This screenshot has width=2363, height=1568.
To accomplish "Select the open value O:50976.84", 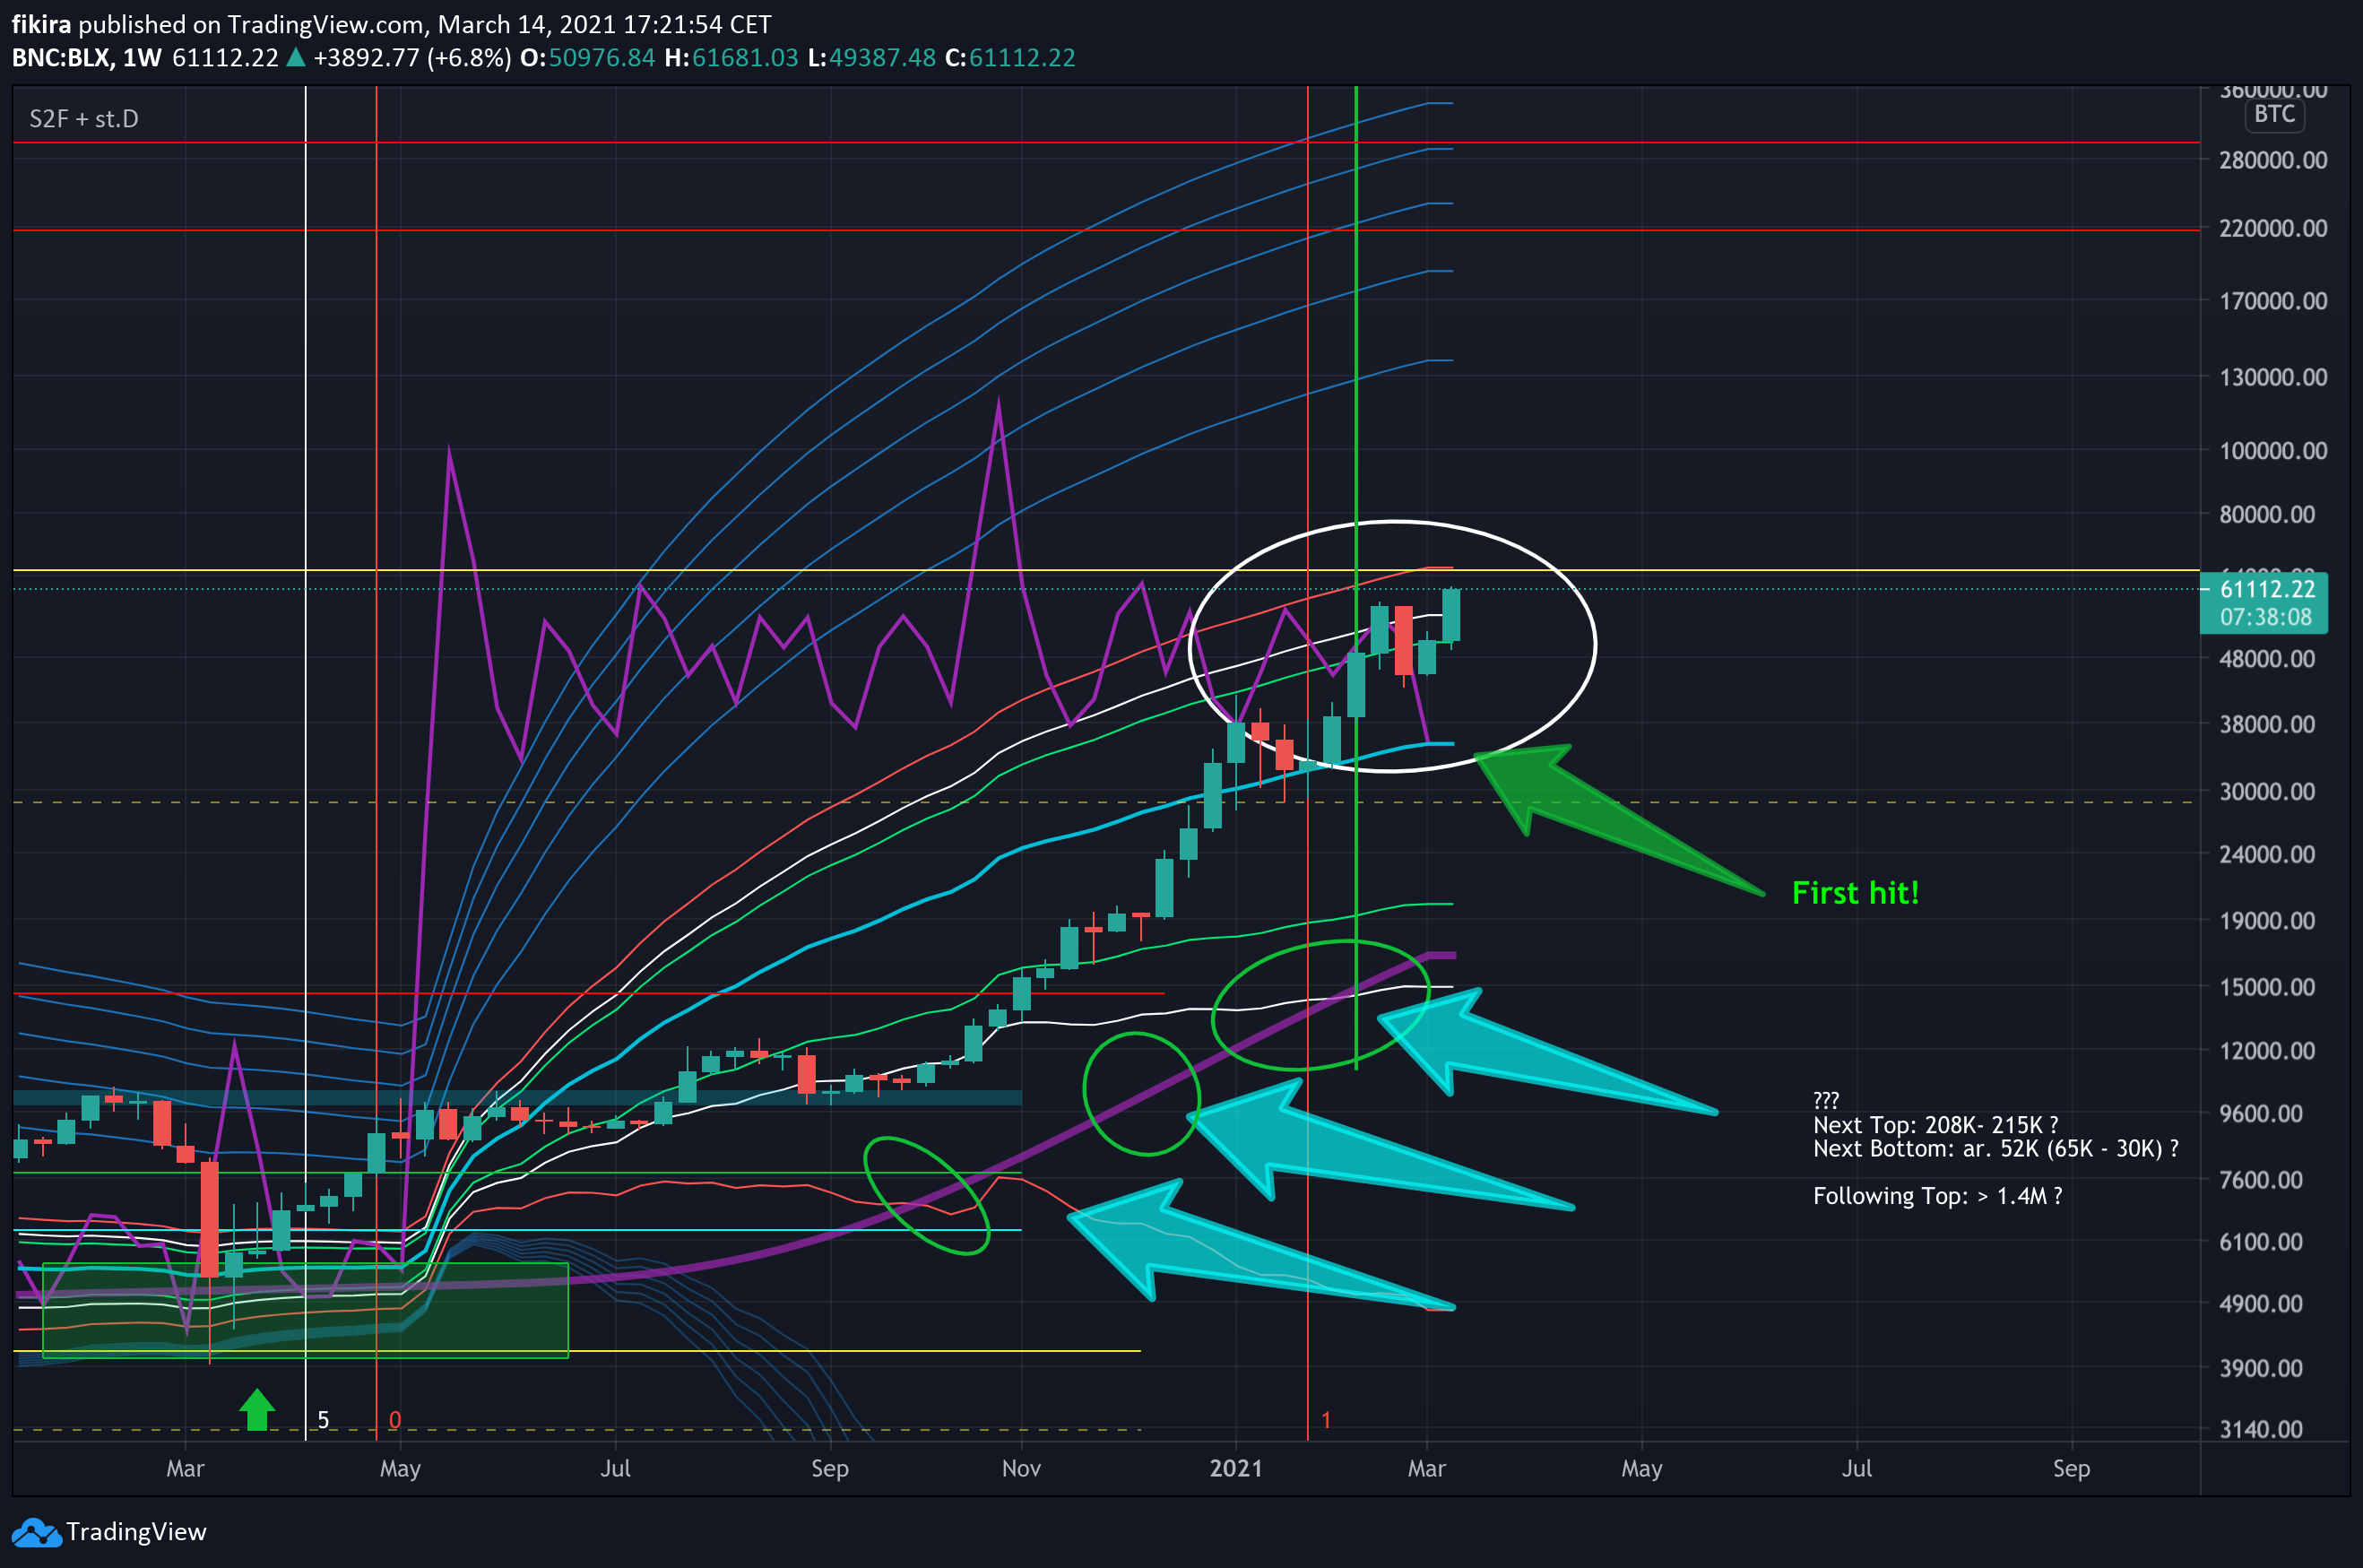I will tap(588, 58).
